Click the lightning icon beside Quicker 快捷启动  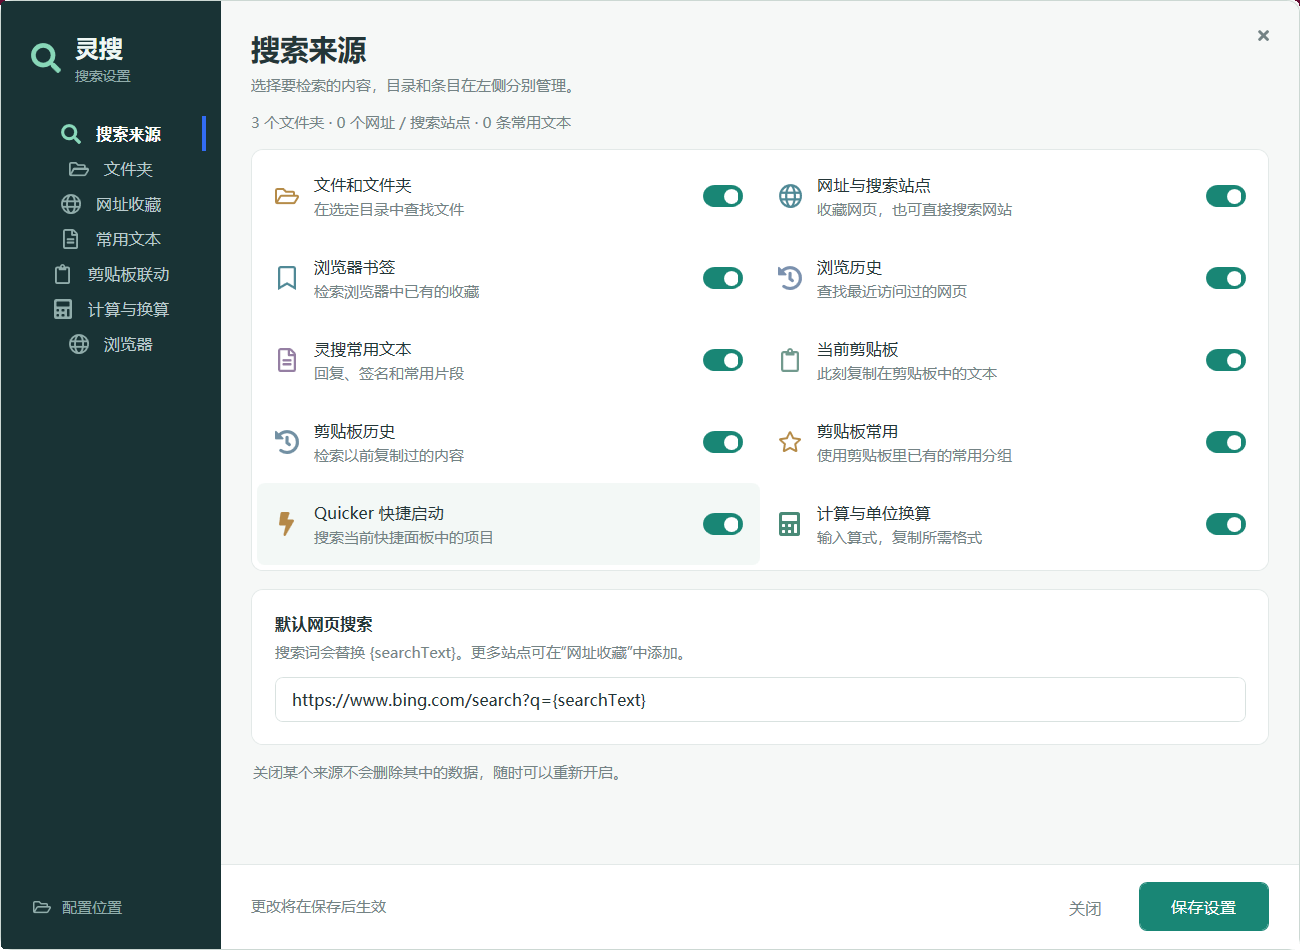click(287, 524)
